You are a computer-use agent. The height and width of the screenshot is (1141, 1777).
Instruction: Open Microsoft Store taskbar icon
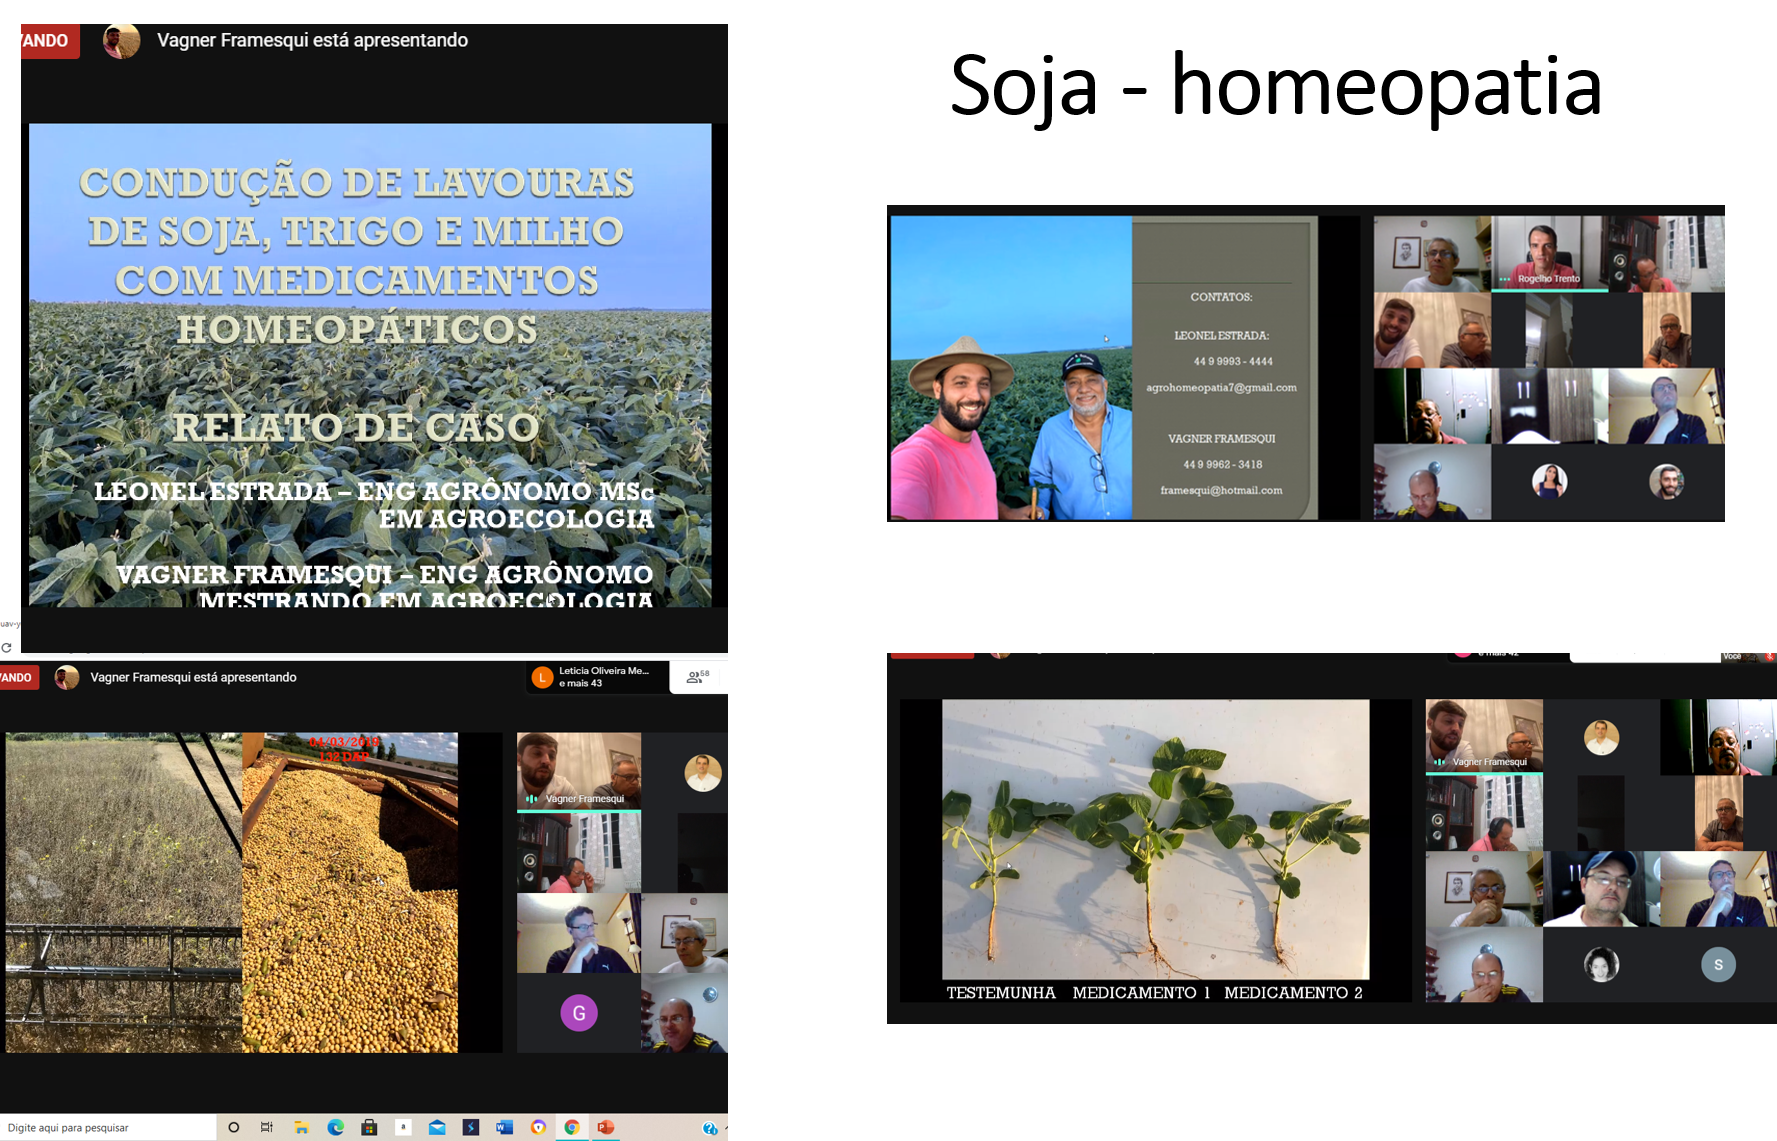pyautogui.click(x=369, y=1127)
